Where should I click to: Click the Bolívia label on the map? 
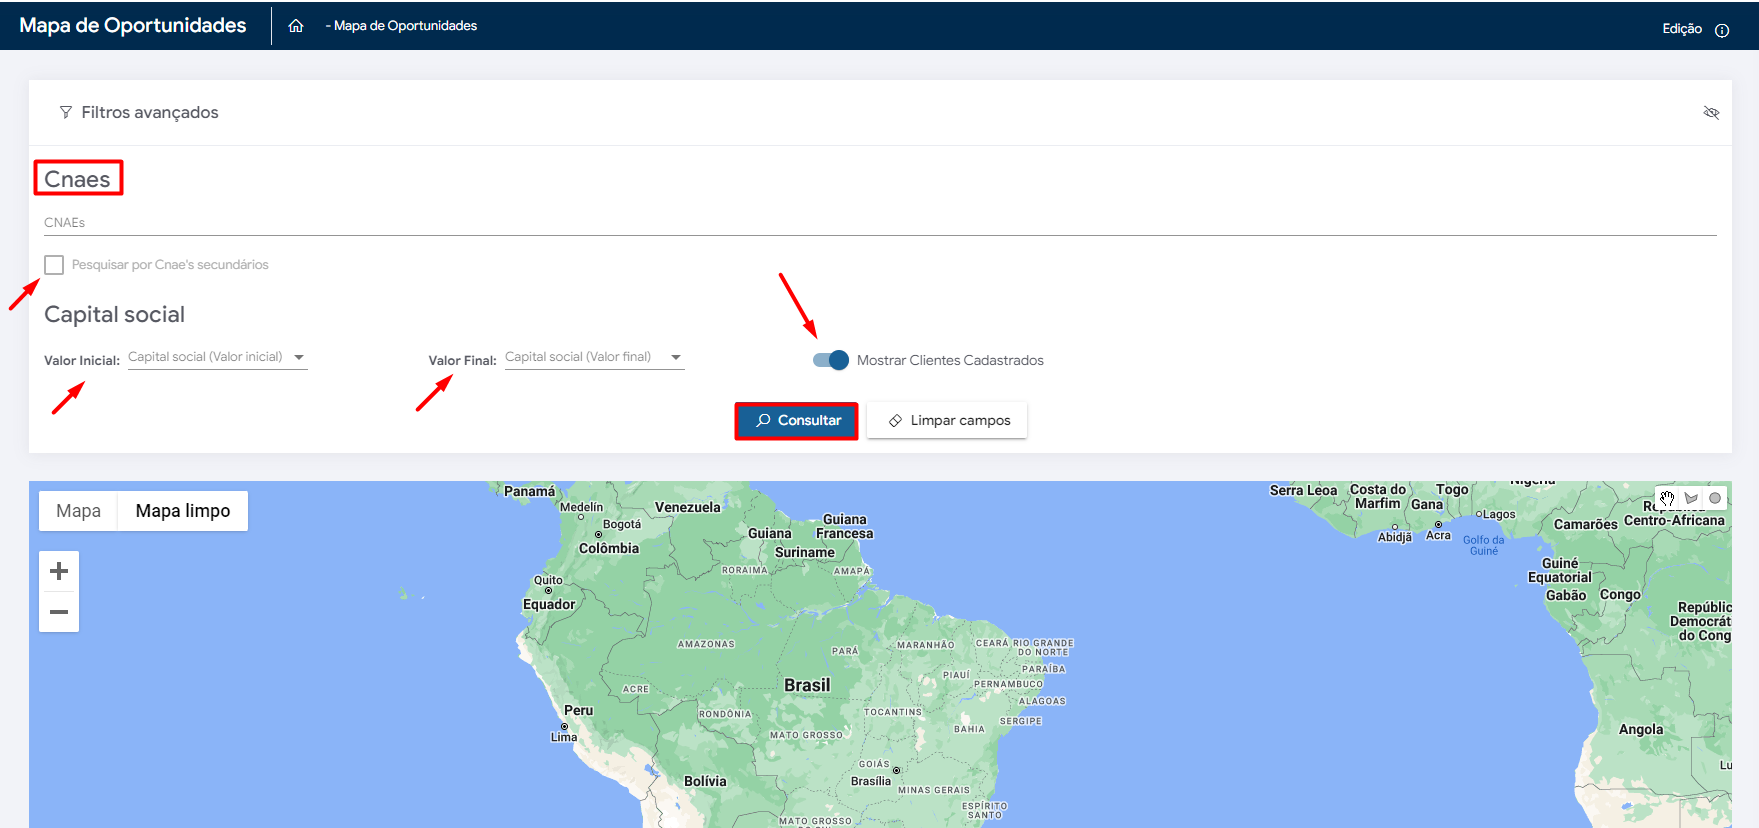(x=705, y=781)
